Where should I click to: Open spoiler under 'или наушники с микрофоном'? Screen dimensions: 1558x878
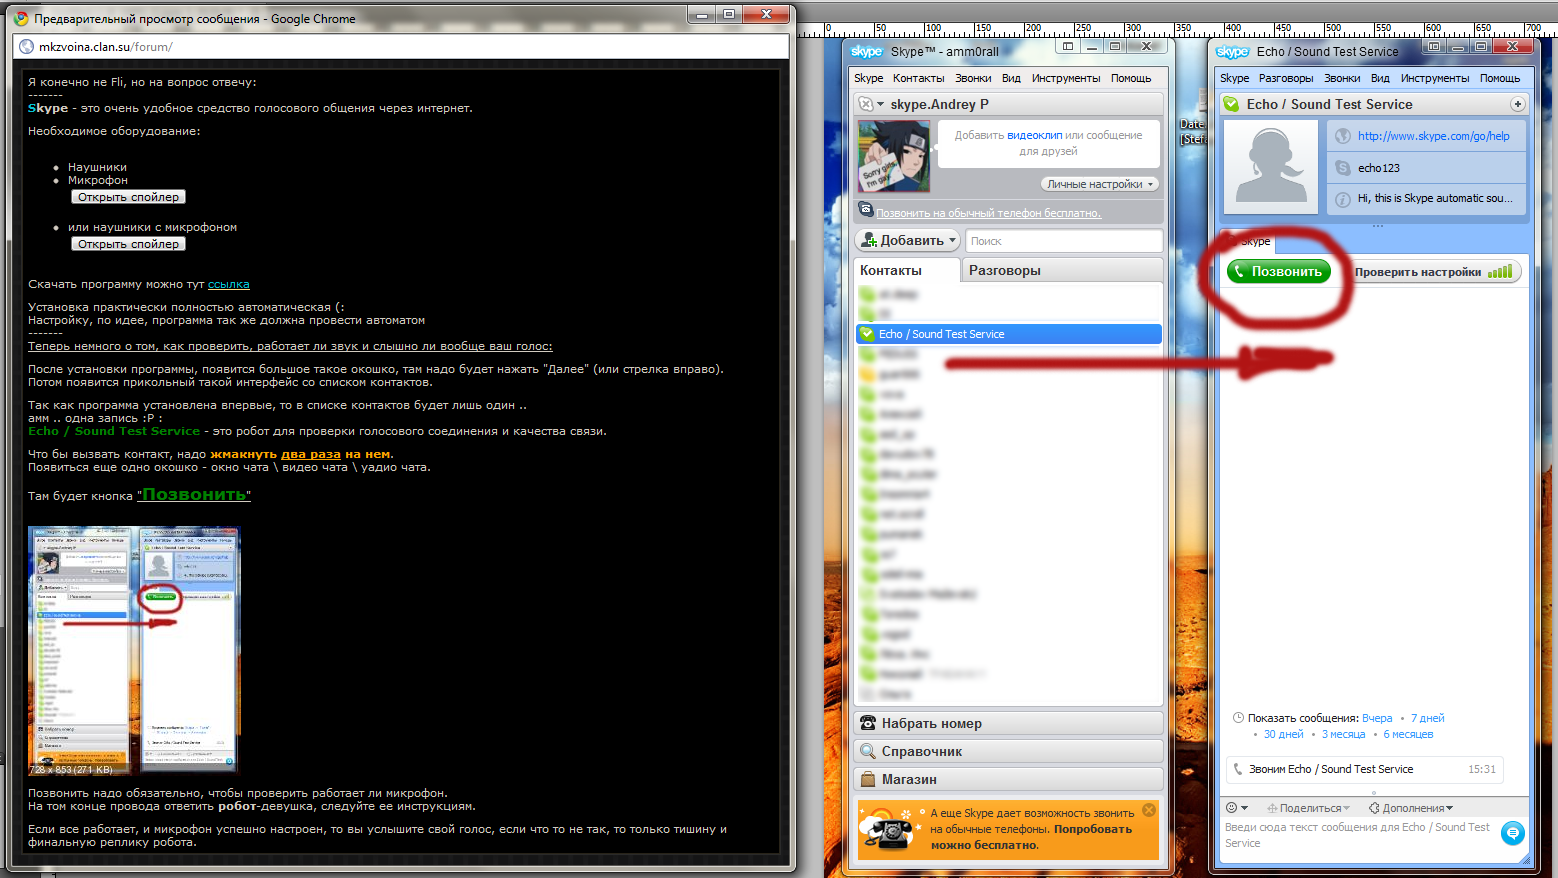[x=128, y=244]
